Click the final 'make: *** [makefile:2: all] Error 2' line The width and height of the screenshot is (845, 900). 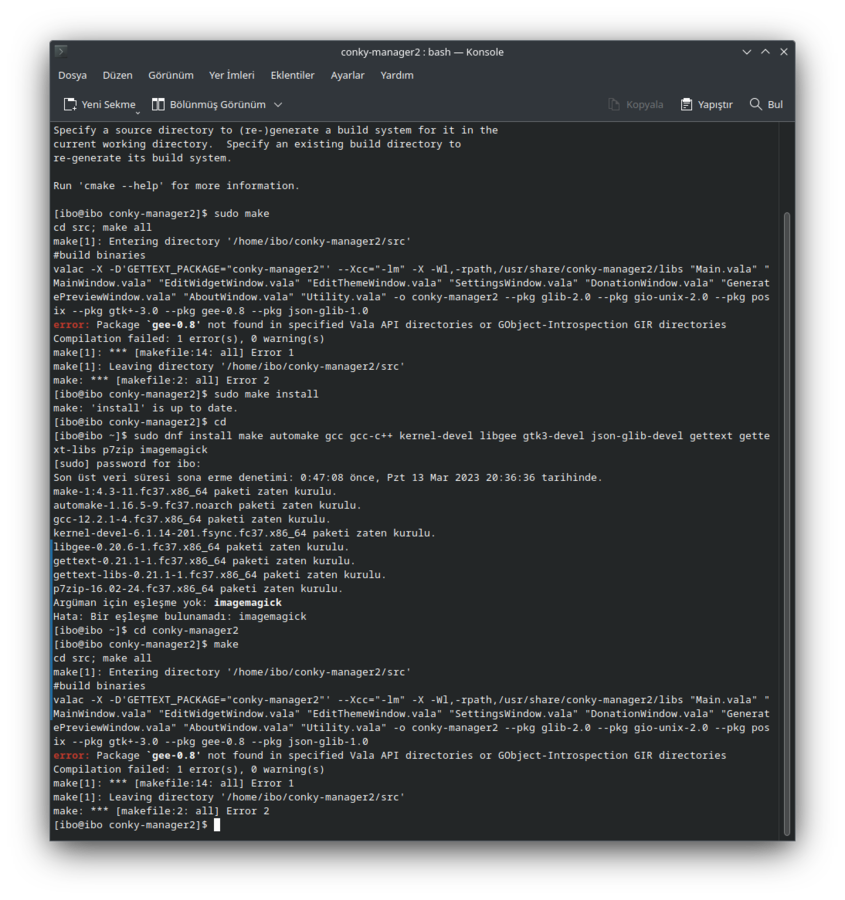point(161,811)
